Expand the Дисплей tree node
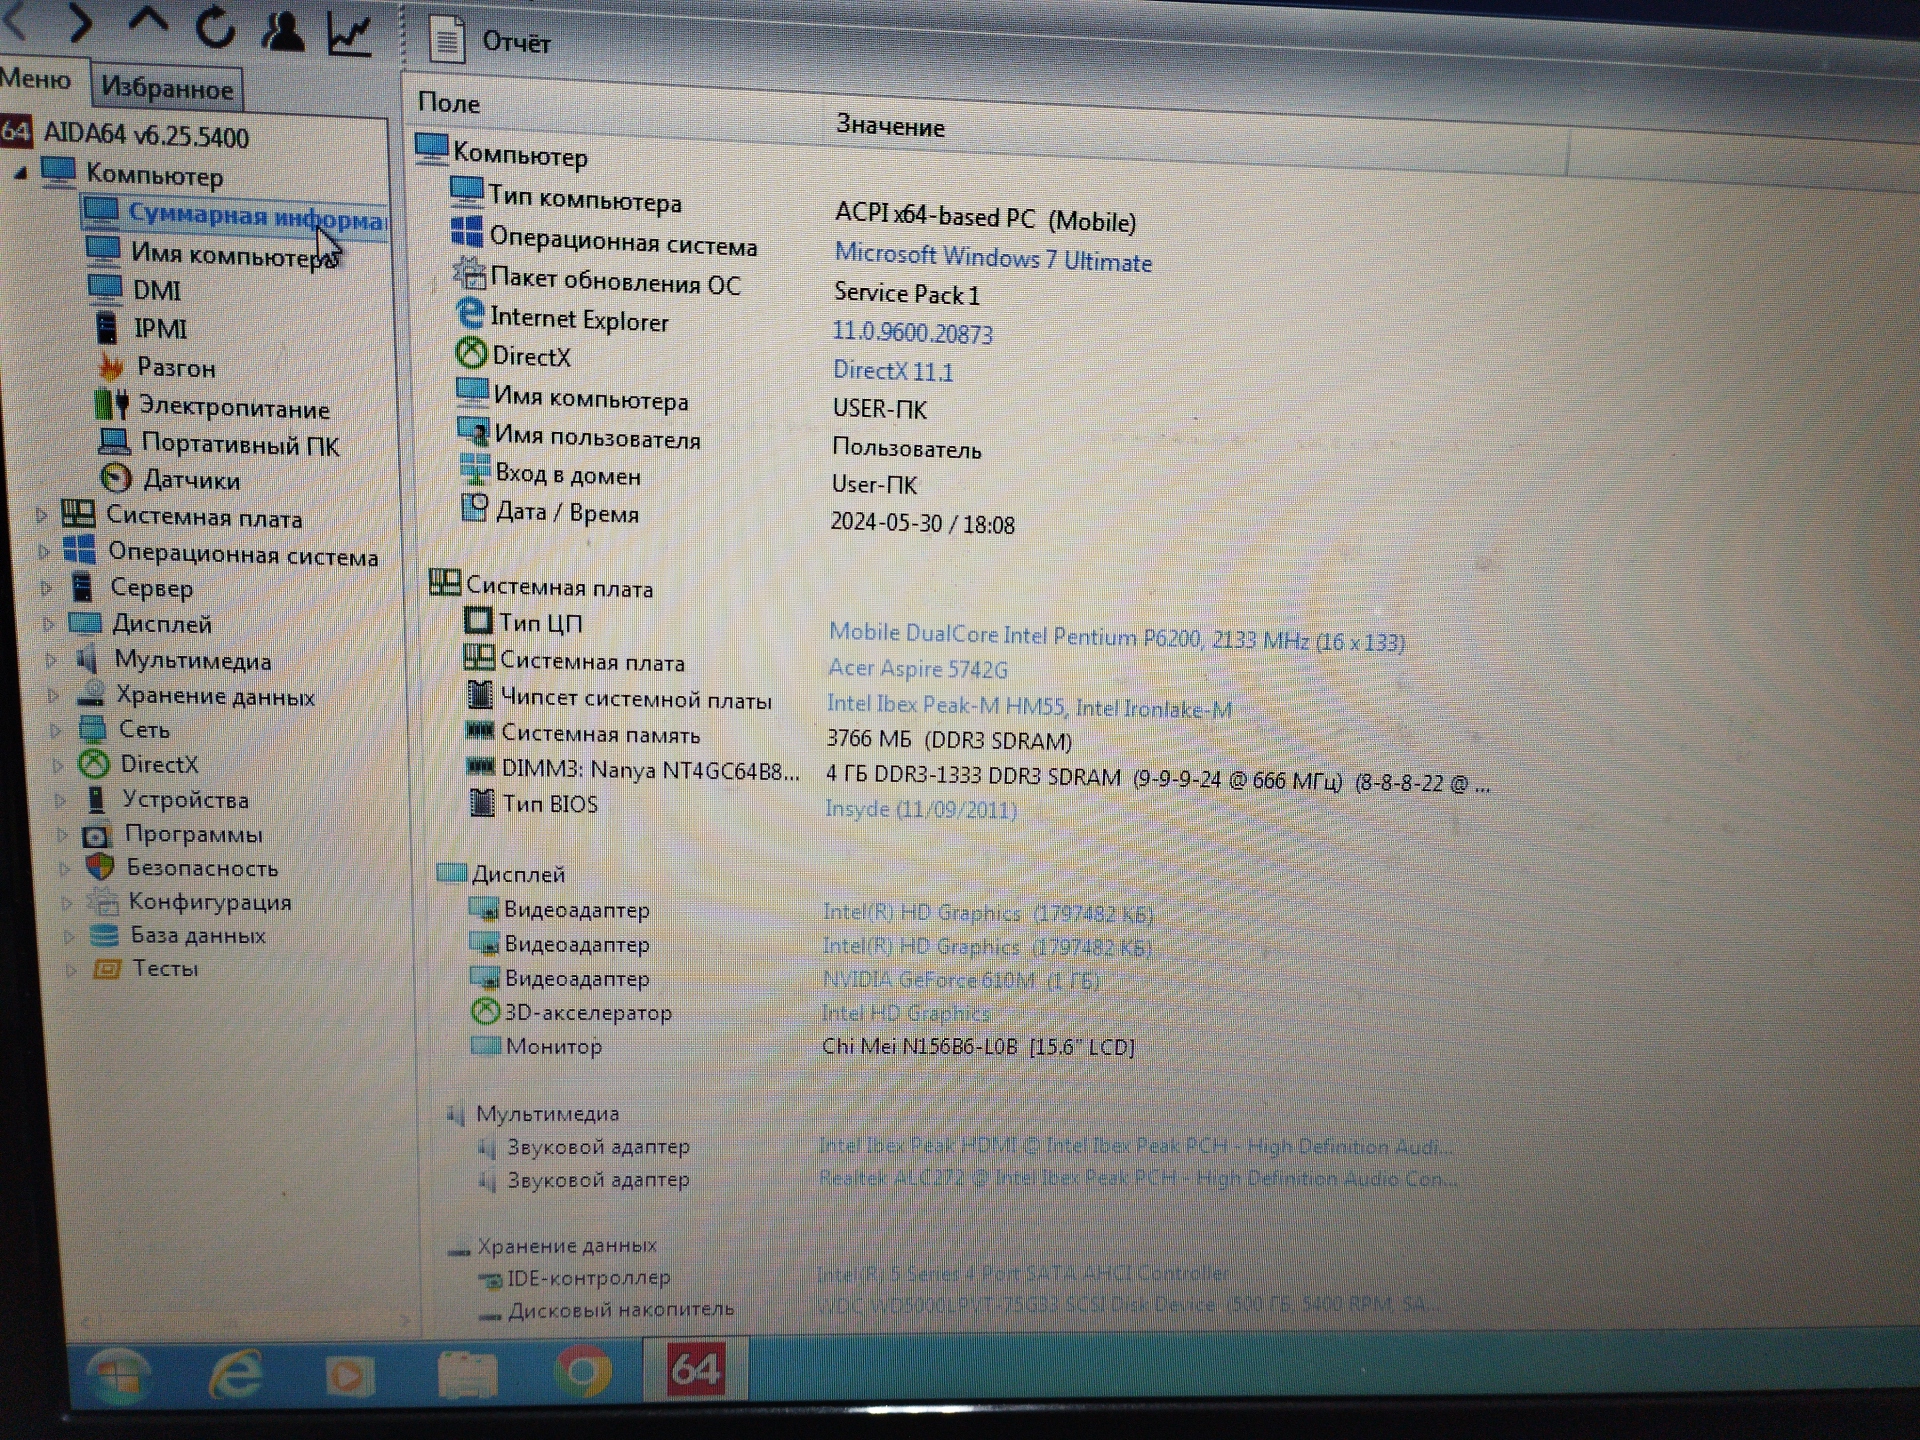Image resolution: width=1920 pixels, height=1440 pixels. click(x=48, y=625)
